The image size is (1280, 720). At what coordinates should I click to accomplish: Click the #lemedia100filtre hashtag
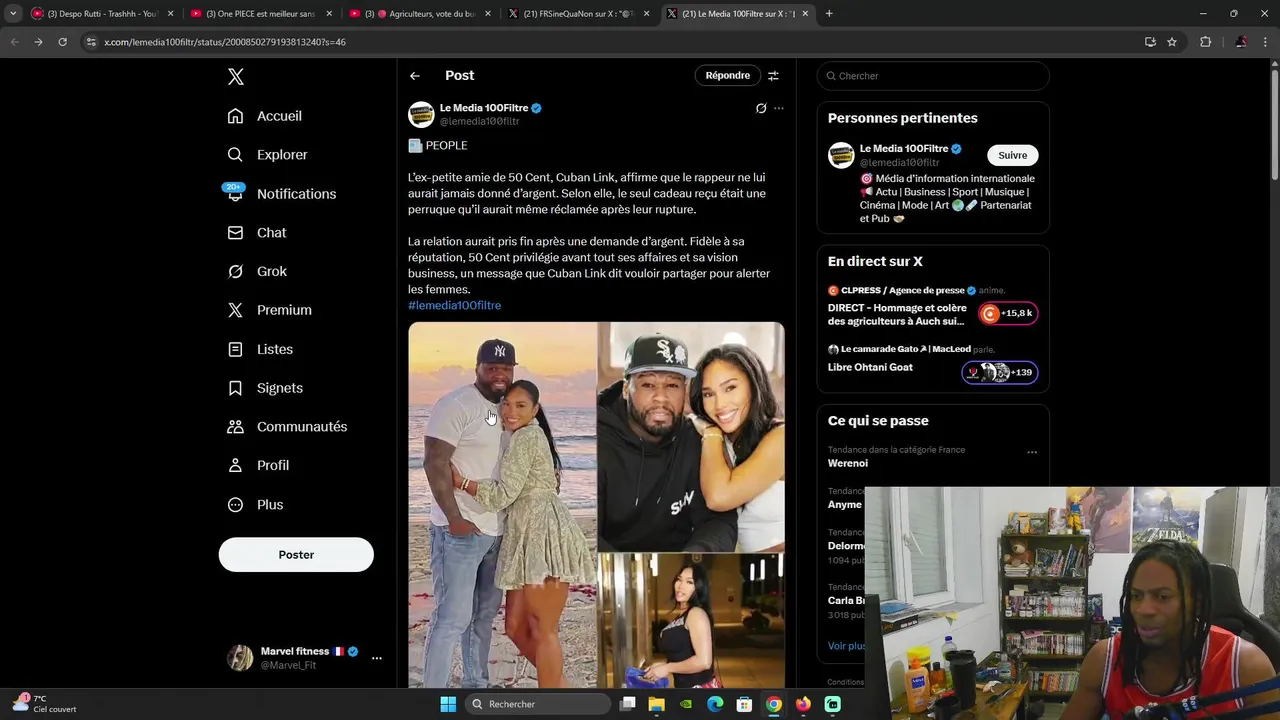(455, 306)
